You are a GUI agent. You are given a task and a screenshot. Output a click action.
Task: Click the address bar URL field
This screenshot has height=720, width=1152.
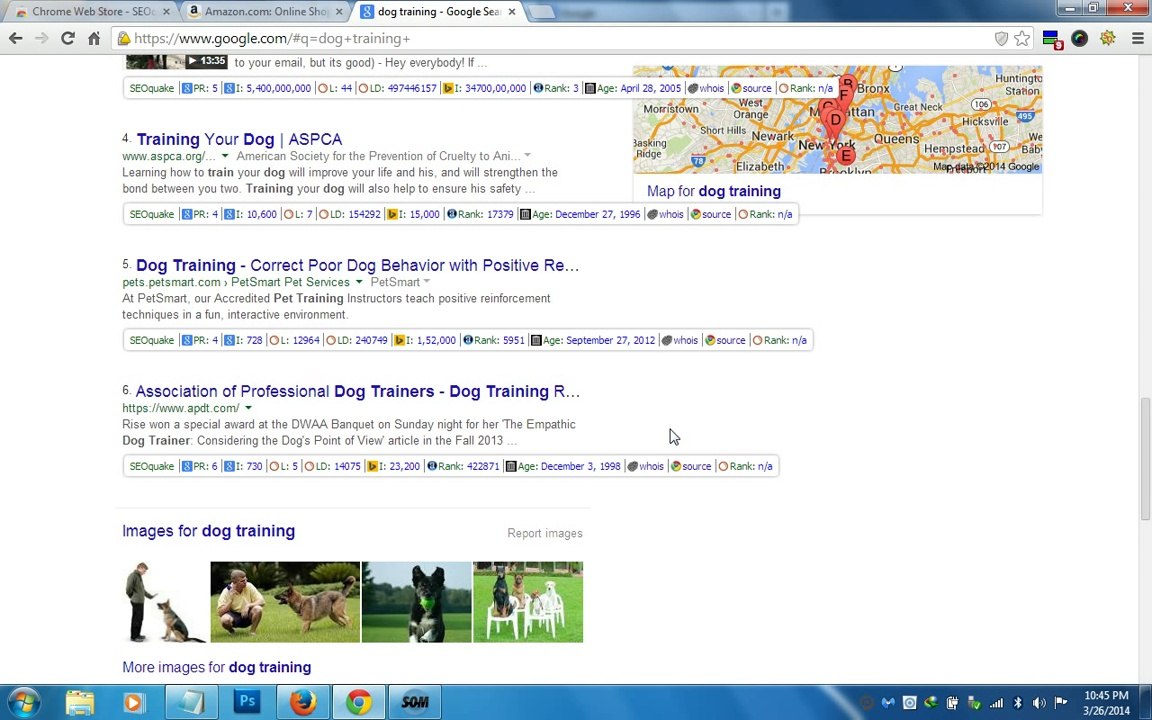tap(551, 38)
